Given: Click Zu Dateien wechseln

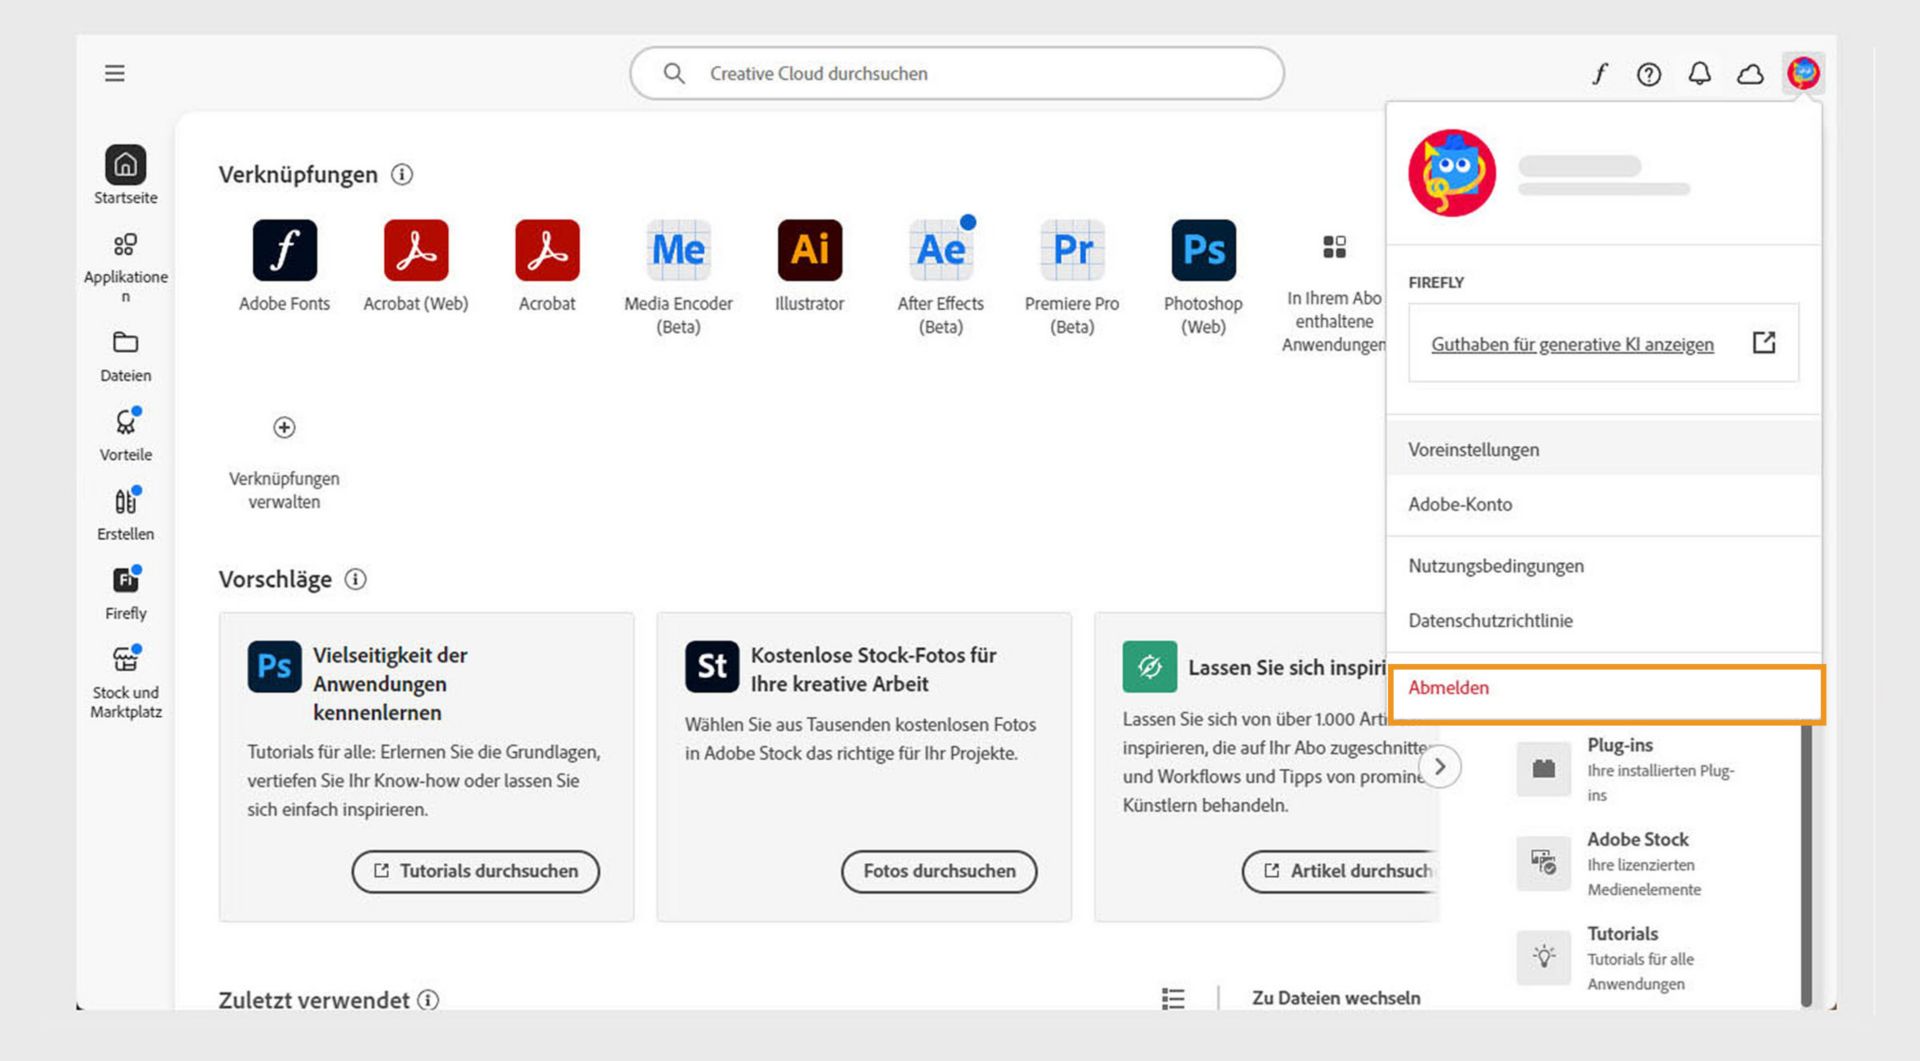Looking at the screenshot, I should (1336, 998).
